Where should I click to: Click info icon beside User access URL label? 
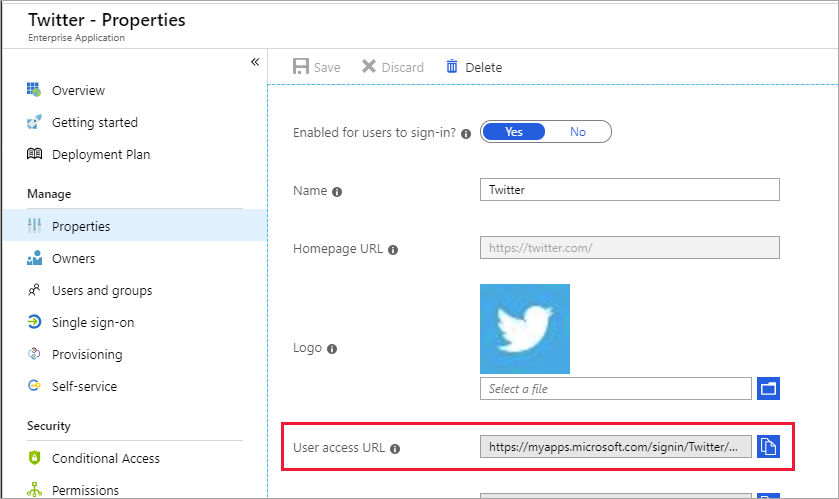pos(395,449)
